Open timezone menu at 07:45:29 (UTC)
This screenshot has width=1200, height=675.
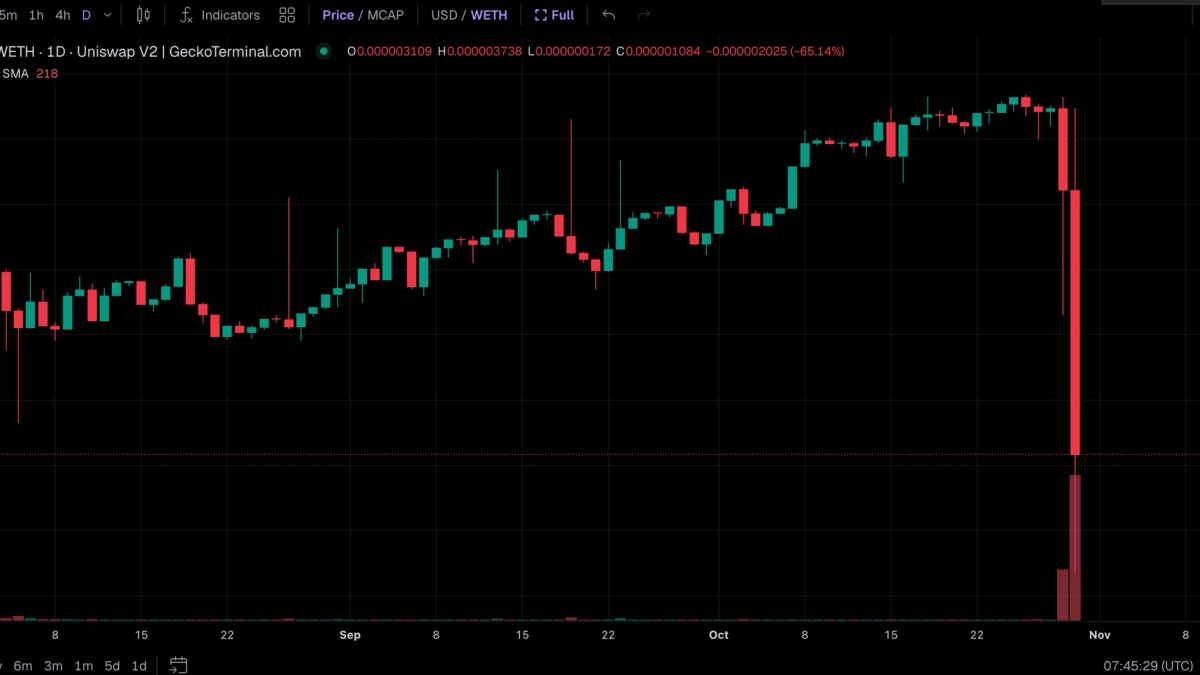pyautogui.click(x=1147, y=666)
